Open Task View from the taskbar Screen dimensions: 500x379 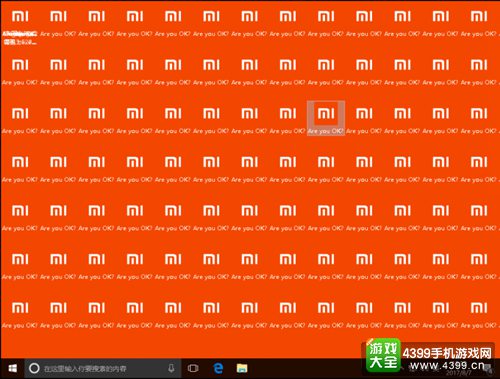point(193,368)
